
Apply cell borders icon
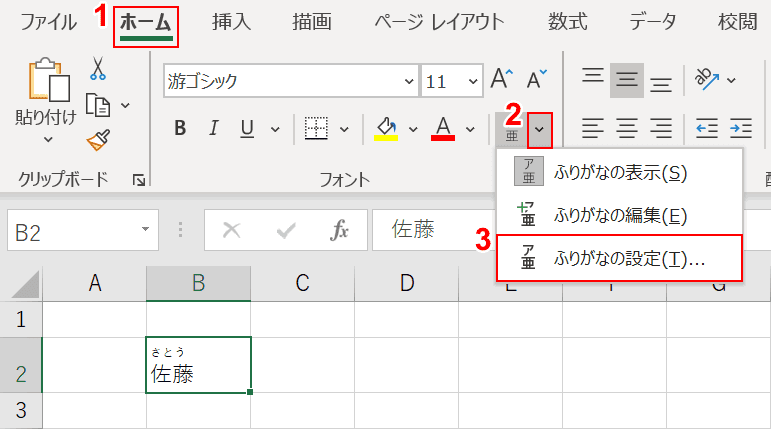(x=316, y=128)
